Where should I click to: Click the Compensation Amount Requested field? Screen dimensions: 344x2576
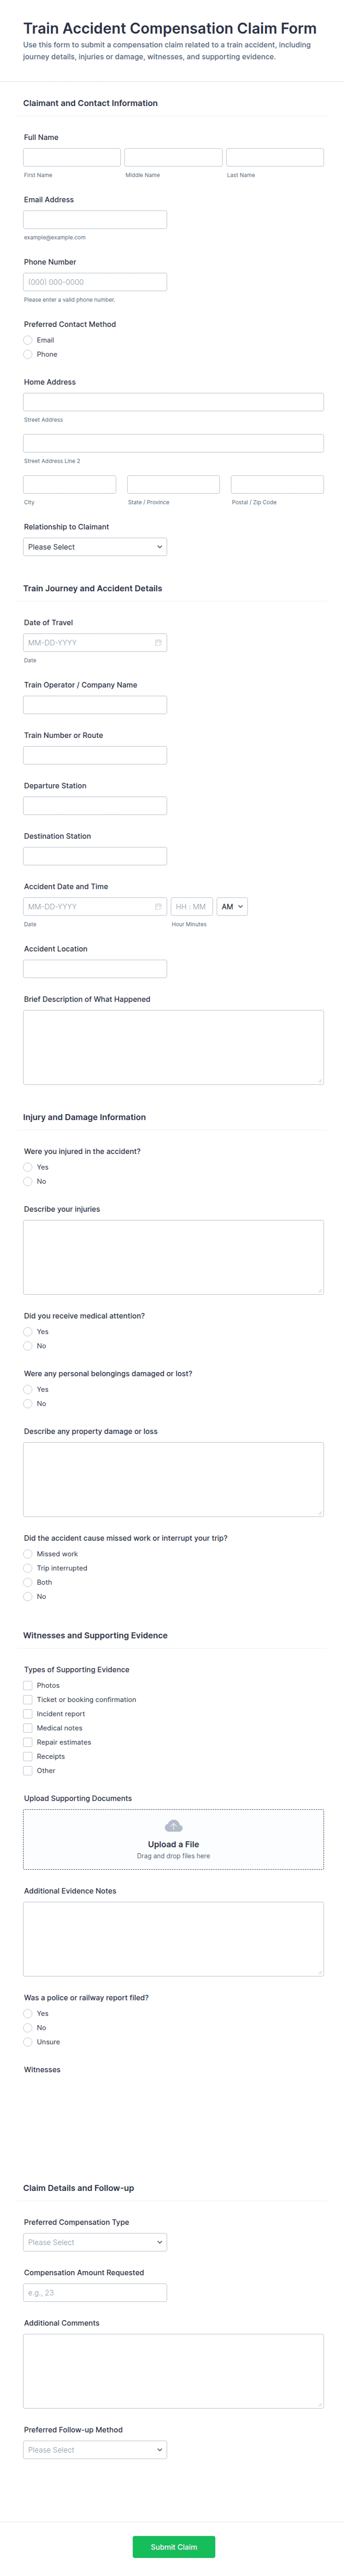[95, 2292]
